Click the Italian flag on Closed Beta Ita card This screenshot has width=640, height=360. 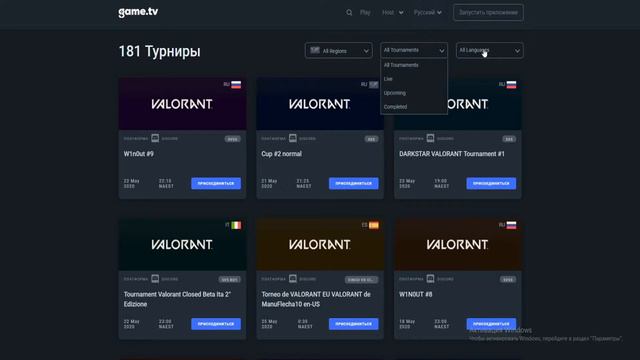236,225
